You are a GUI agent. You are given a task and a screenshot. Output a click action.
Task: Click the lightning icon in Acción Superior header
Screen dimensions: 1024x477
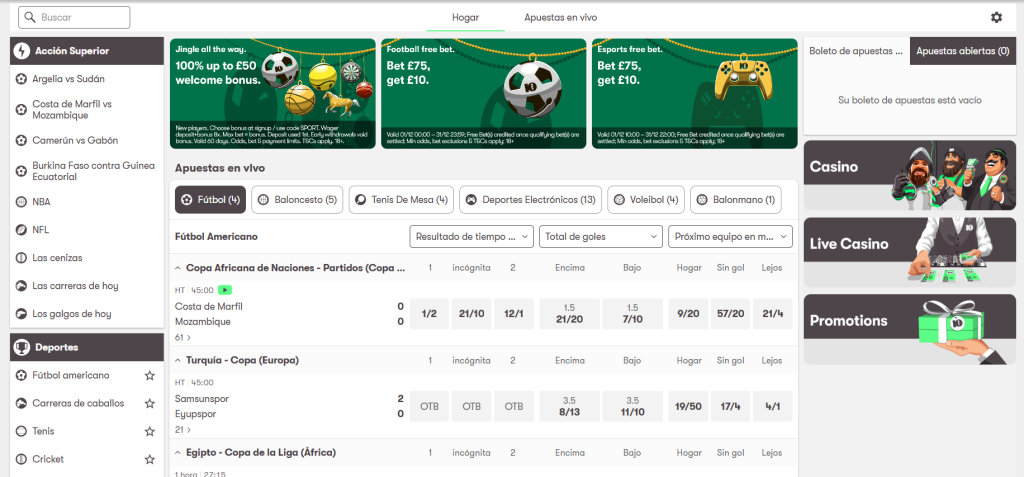pyautogui.click(x=22, y=50)
